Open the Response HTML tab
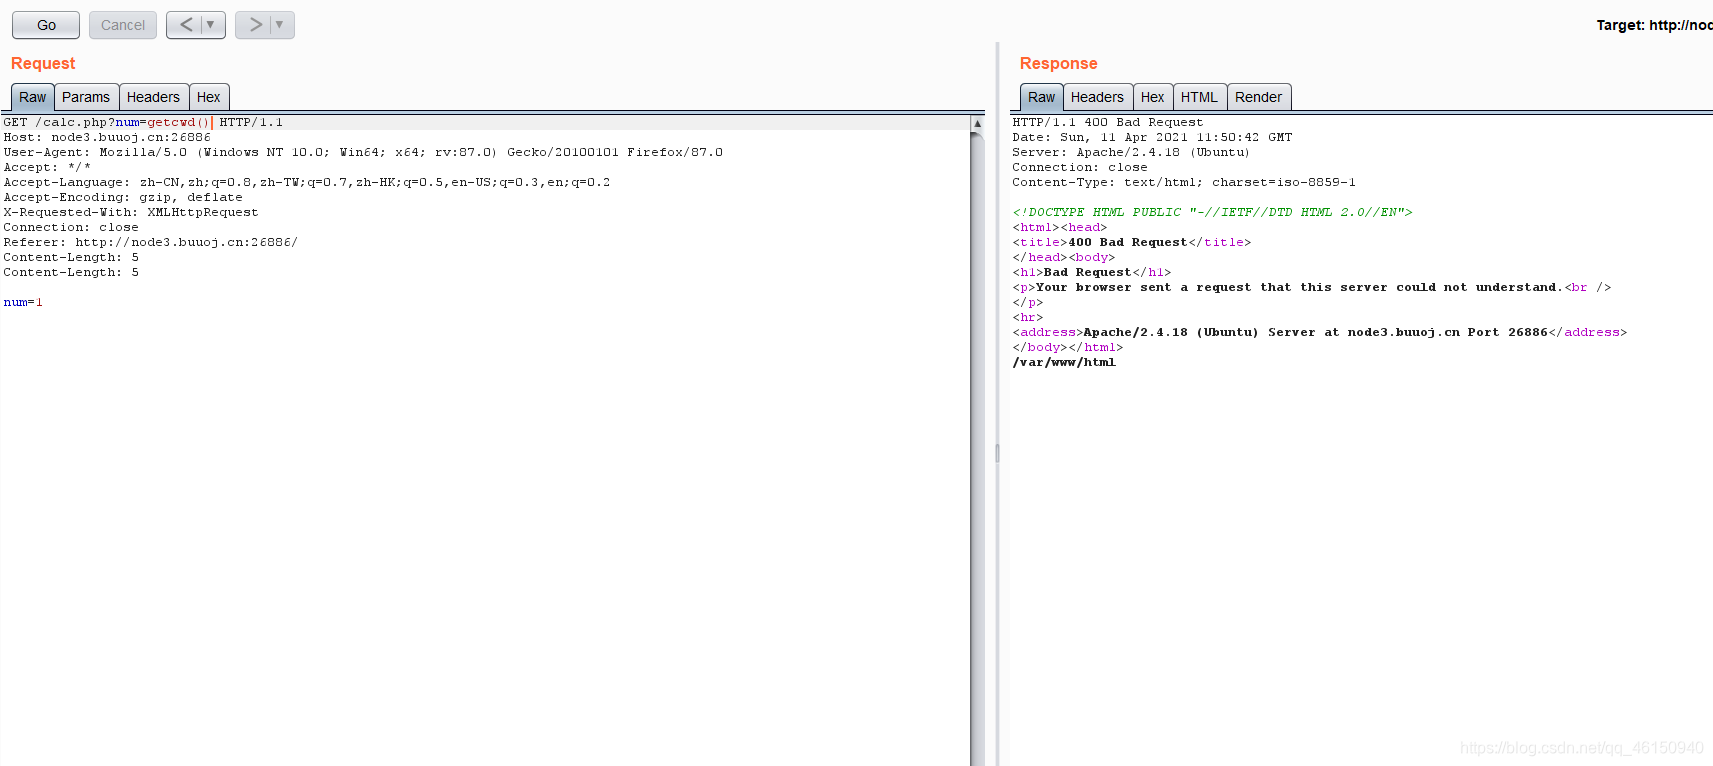The image size is (1713, 766). [1199, 97]
